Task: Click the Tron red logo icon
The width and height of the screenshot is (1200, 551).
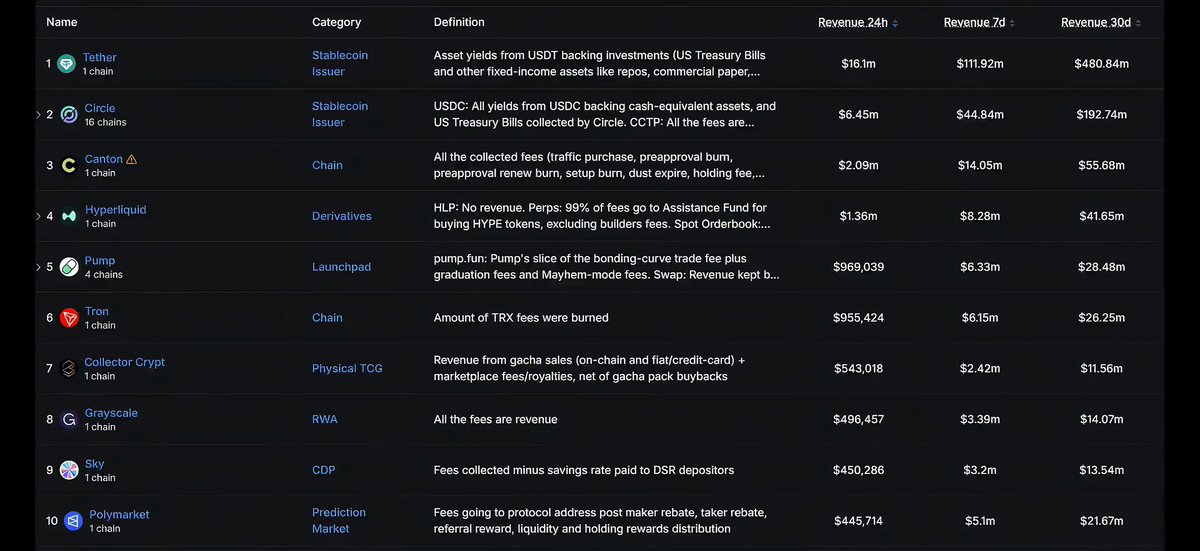Action: (x=69, y=318)
